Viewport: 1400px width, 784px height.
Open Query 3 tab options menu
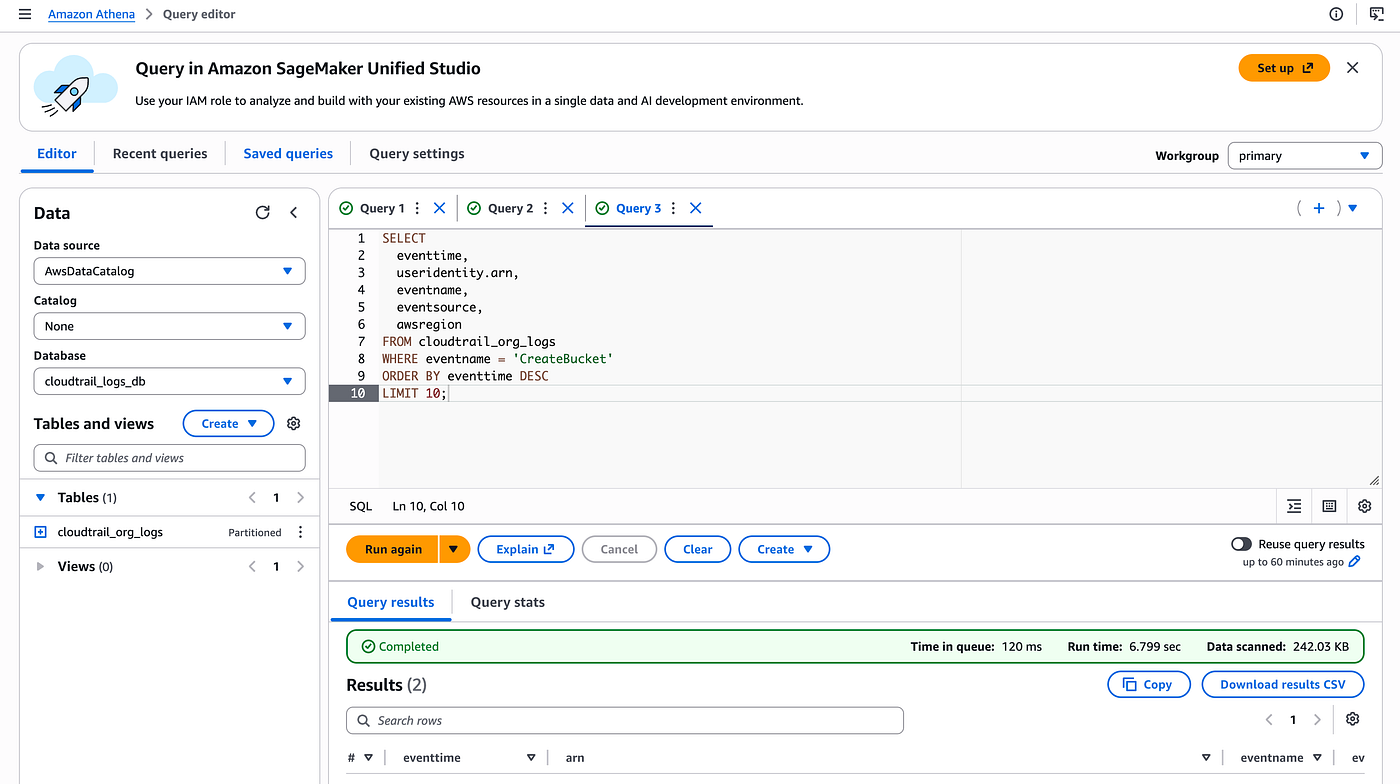click(x=673, y=208)
